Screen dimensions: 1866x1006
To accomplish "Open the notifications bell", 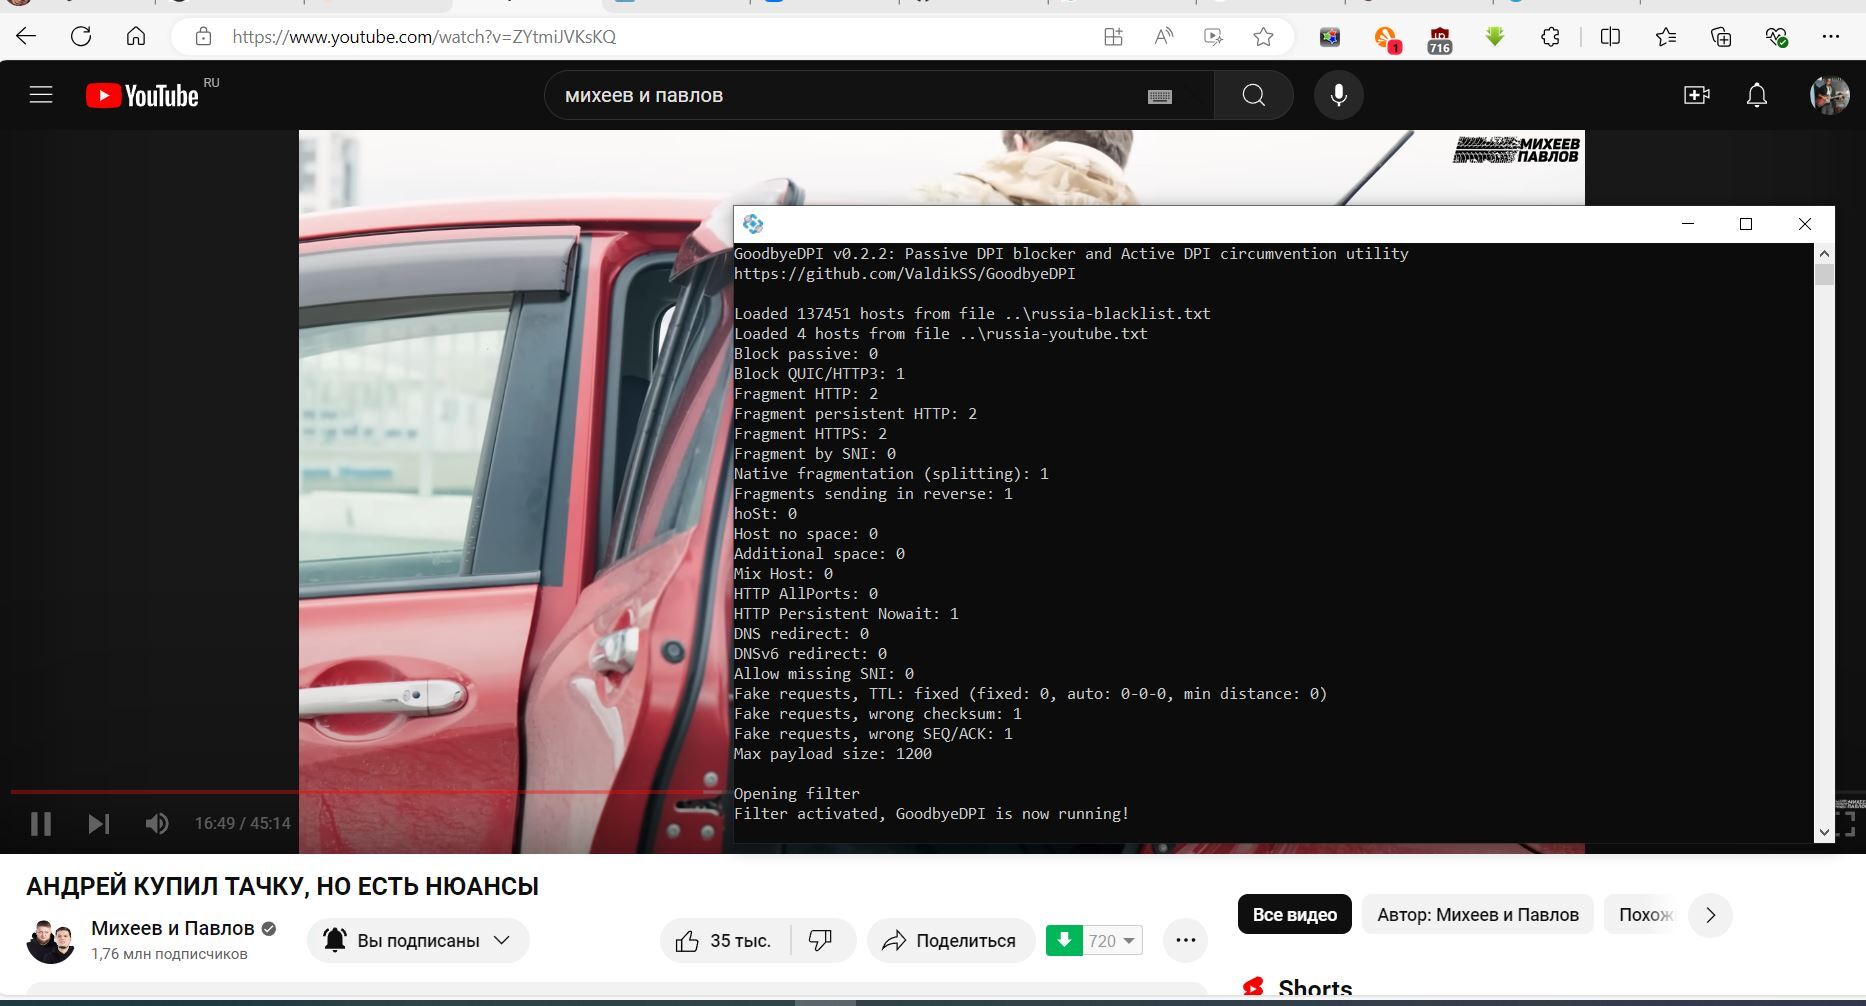I will pos(1756,96).
